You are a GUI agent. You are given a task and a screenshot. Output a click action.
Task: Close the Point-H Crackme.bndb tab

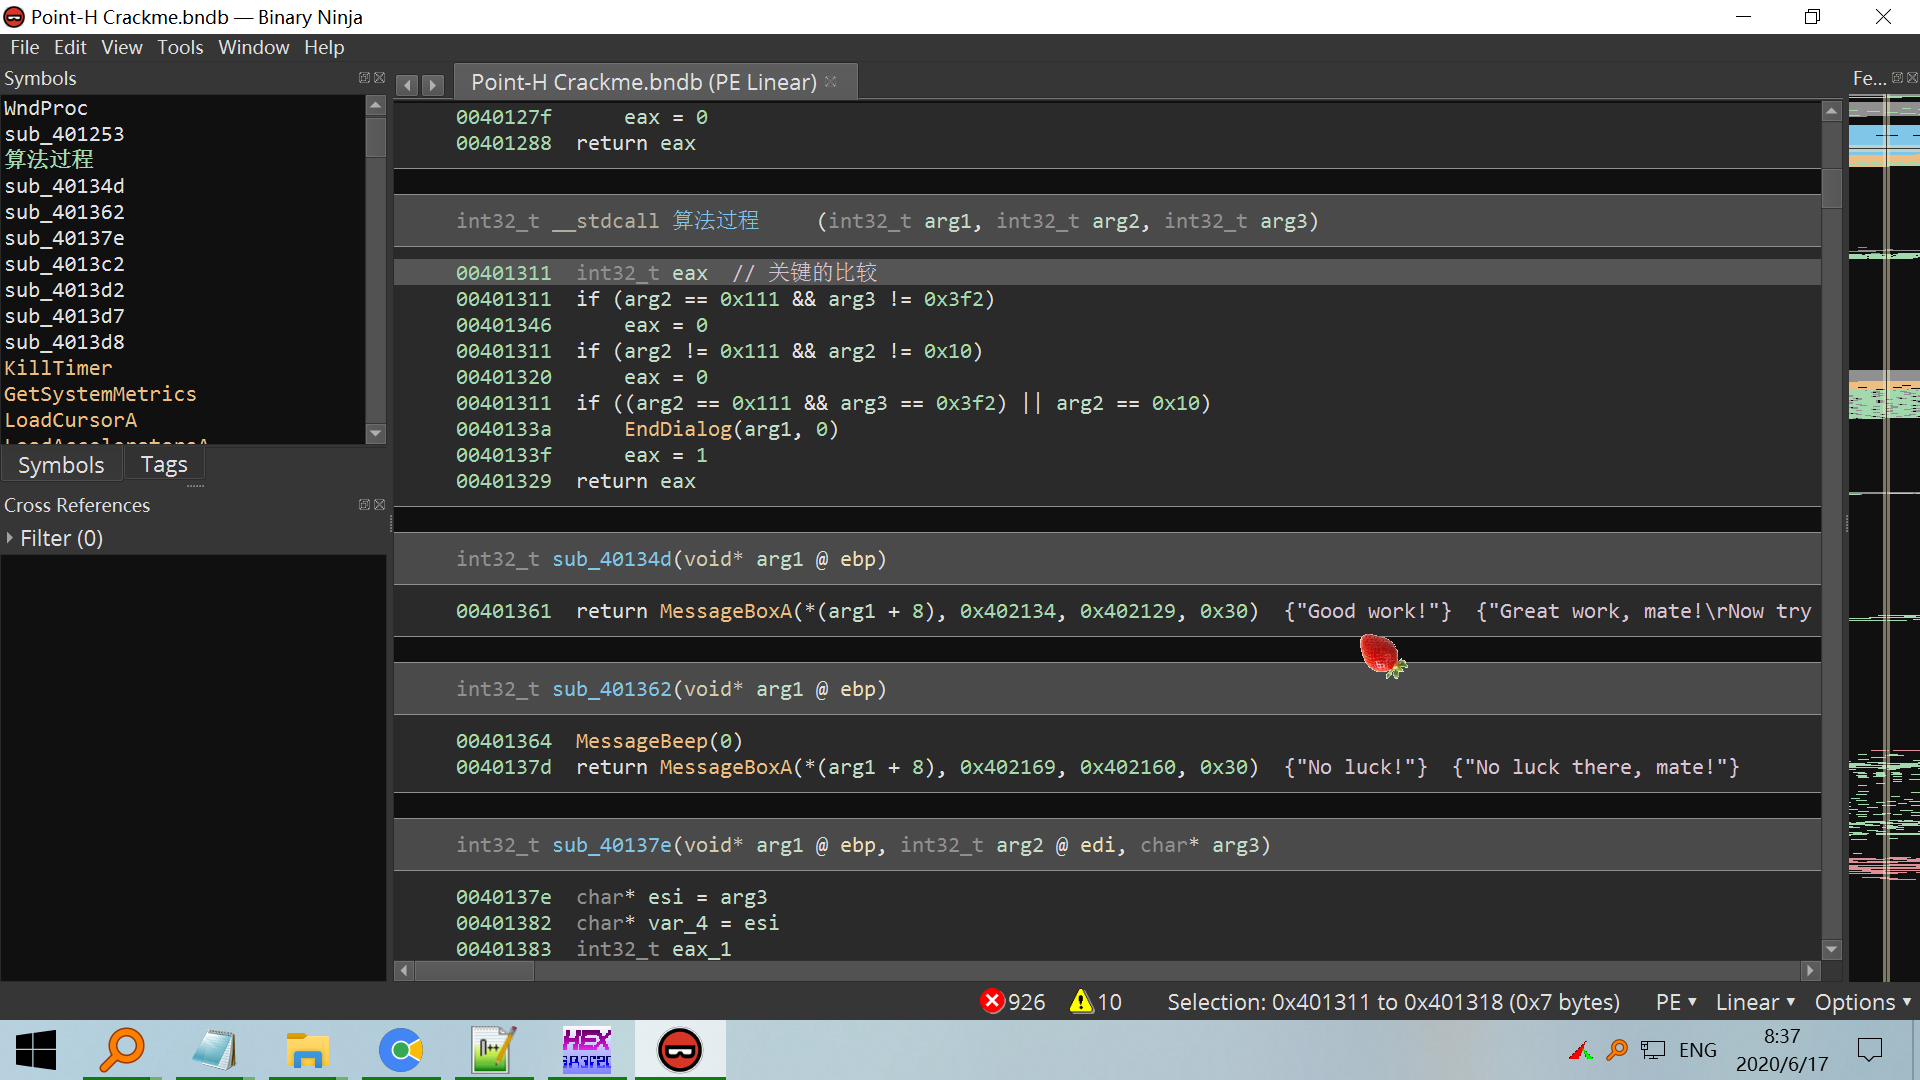click(x=831, y=82)
